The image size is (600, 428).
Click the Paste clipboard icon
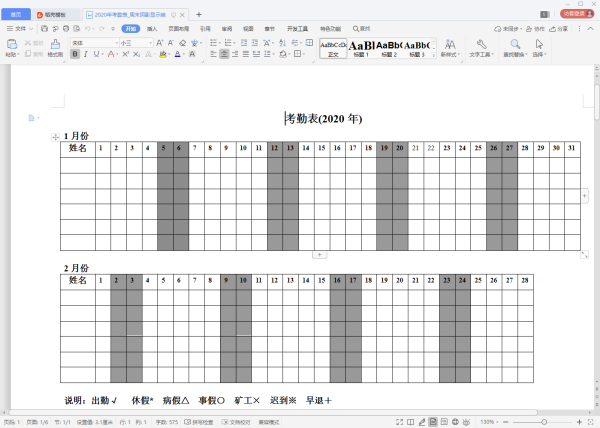coord(12,44)
